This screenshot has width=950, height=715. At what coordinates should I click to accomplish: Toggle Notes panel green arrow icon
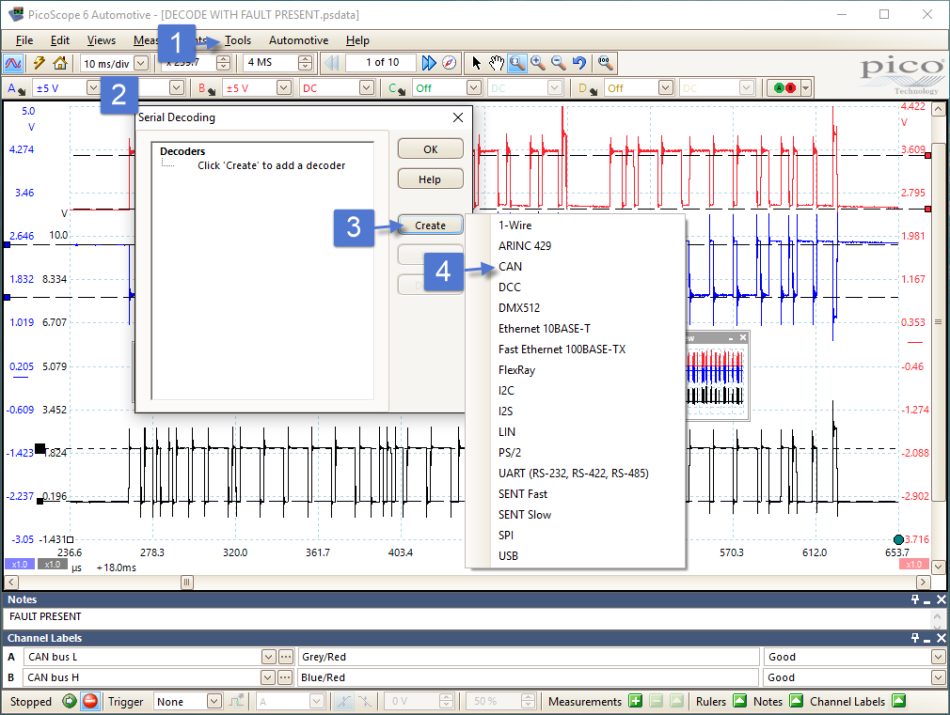pos(796,701)
